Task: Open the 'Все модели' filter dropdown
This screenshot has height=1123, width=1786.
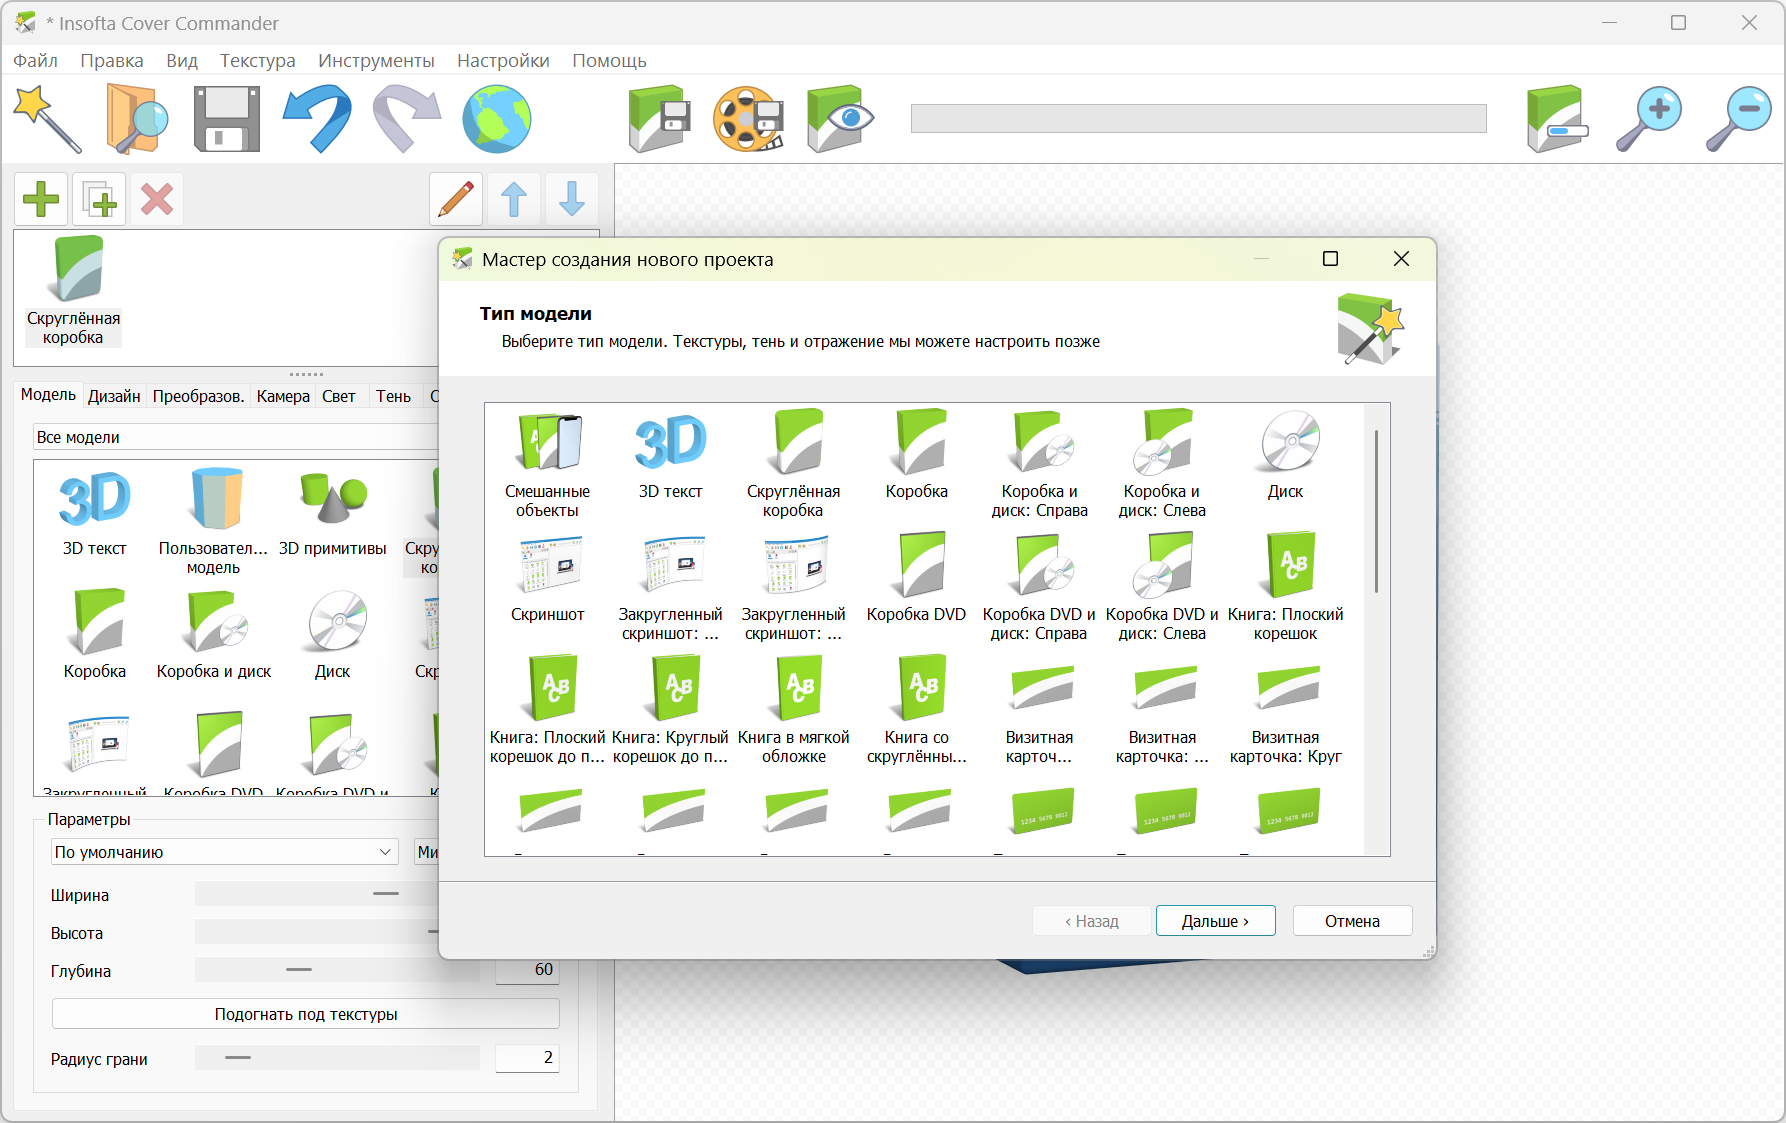Action: click(235, 437)
